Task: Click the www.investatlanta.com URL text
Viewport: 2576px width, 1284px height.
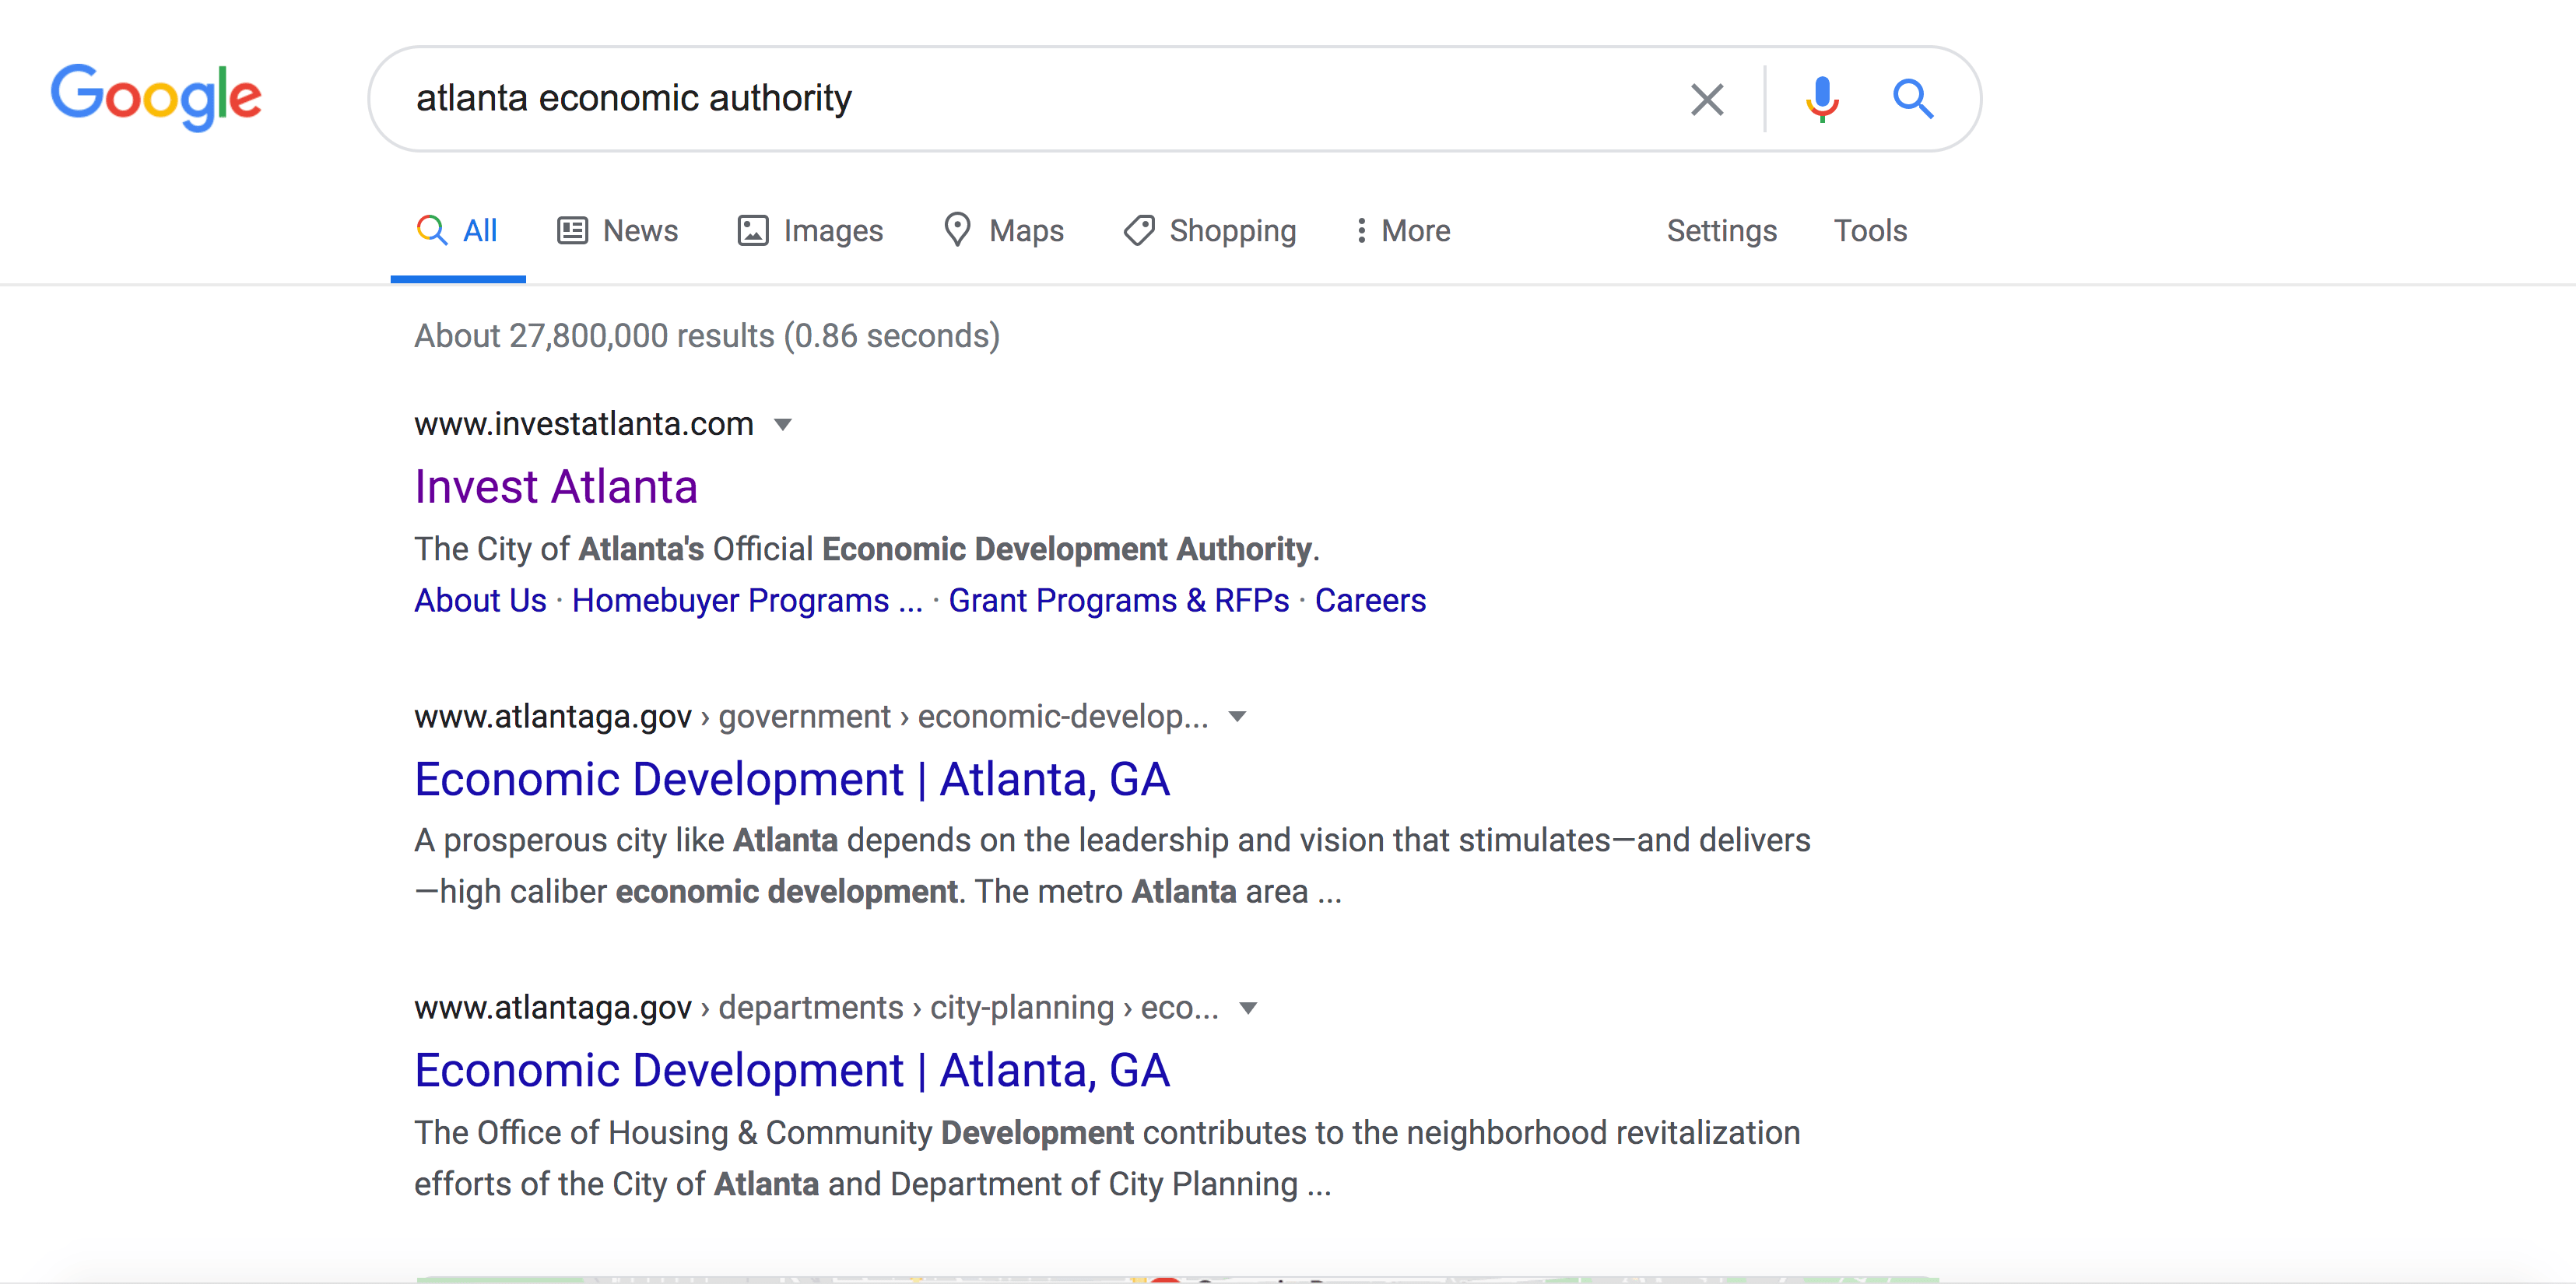Action: pos(584,424)
